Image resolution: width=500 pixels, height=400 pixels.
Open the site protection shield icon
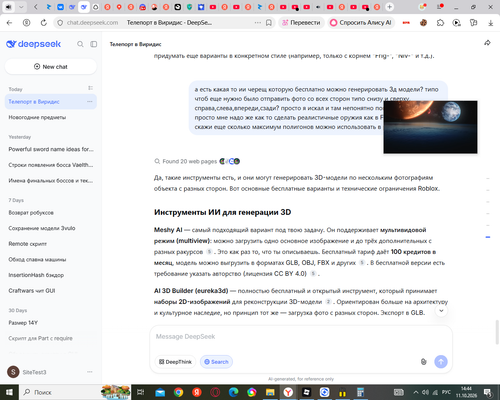[60, 23]
